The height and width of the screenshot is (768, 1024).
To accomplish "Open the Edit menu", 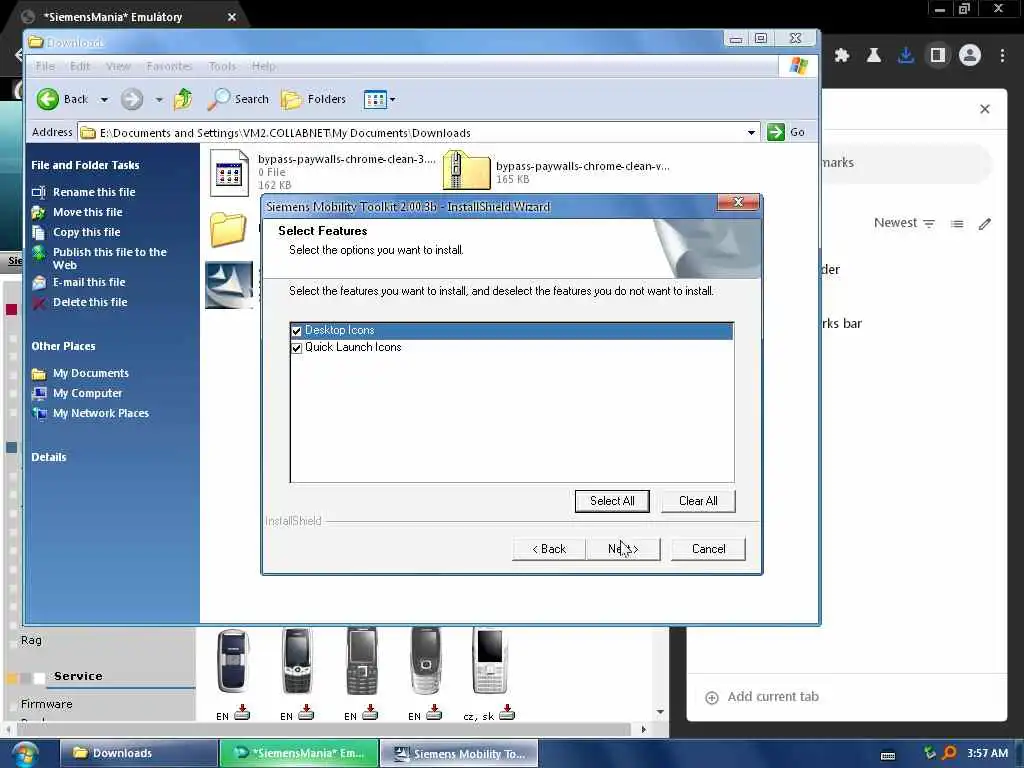I will coord(80,66).
